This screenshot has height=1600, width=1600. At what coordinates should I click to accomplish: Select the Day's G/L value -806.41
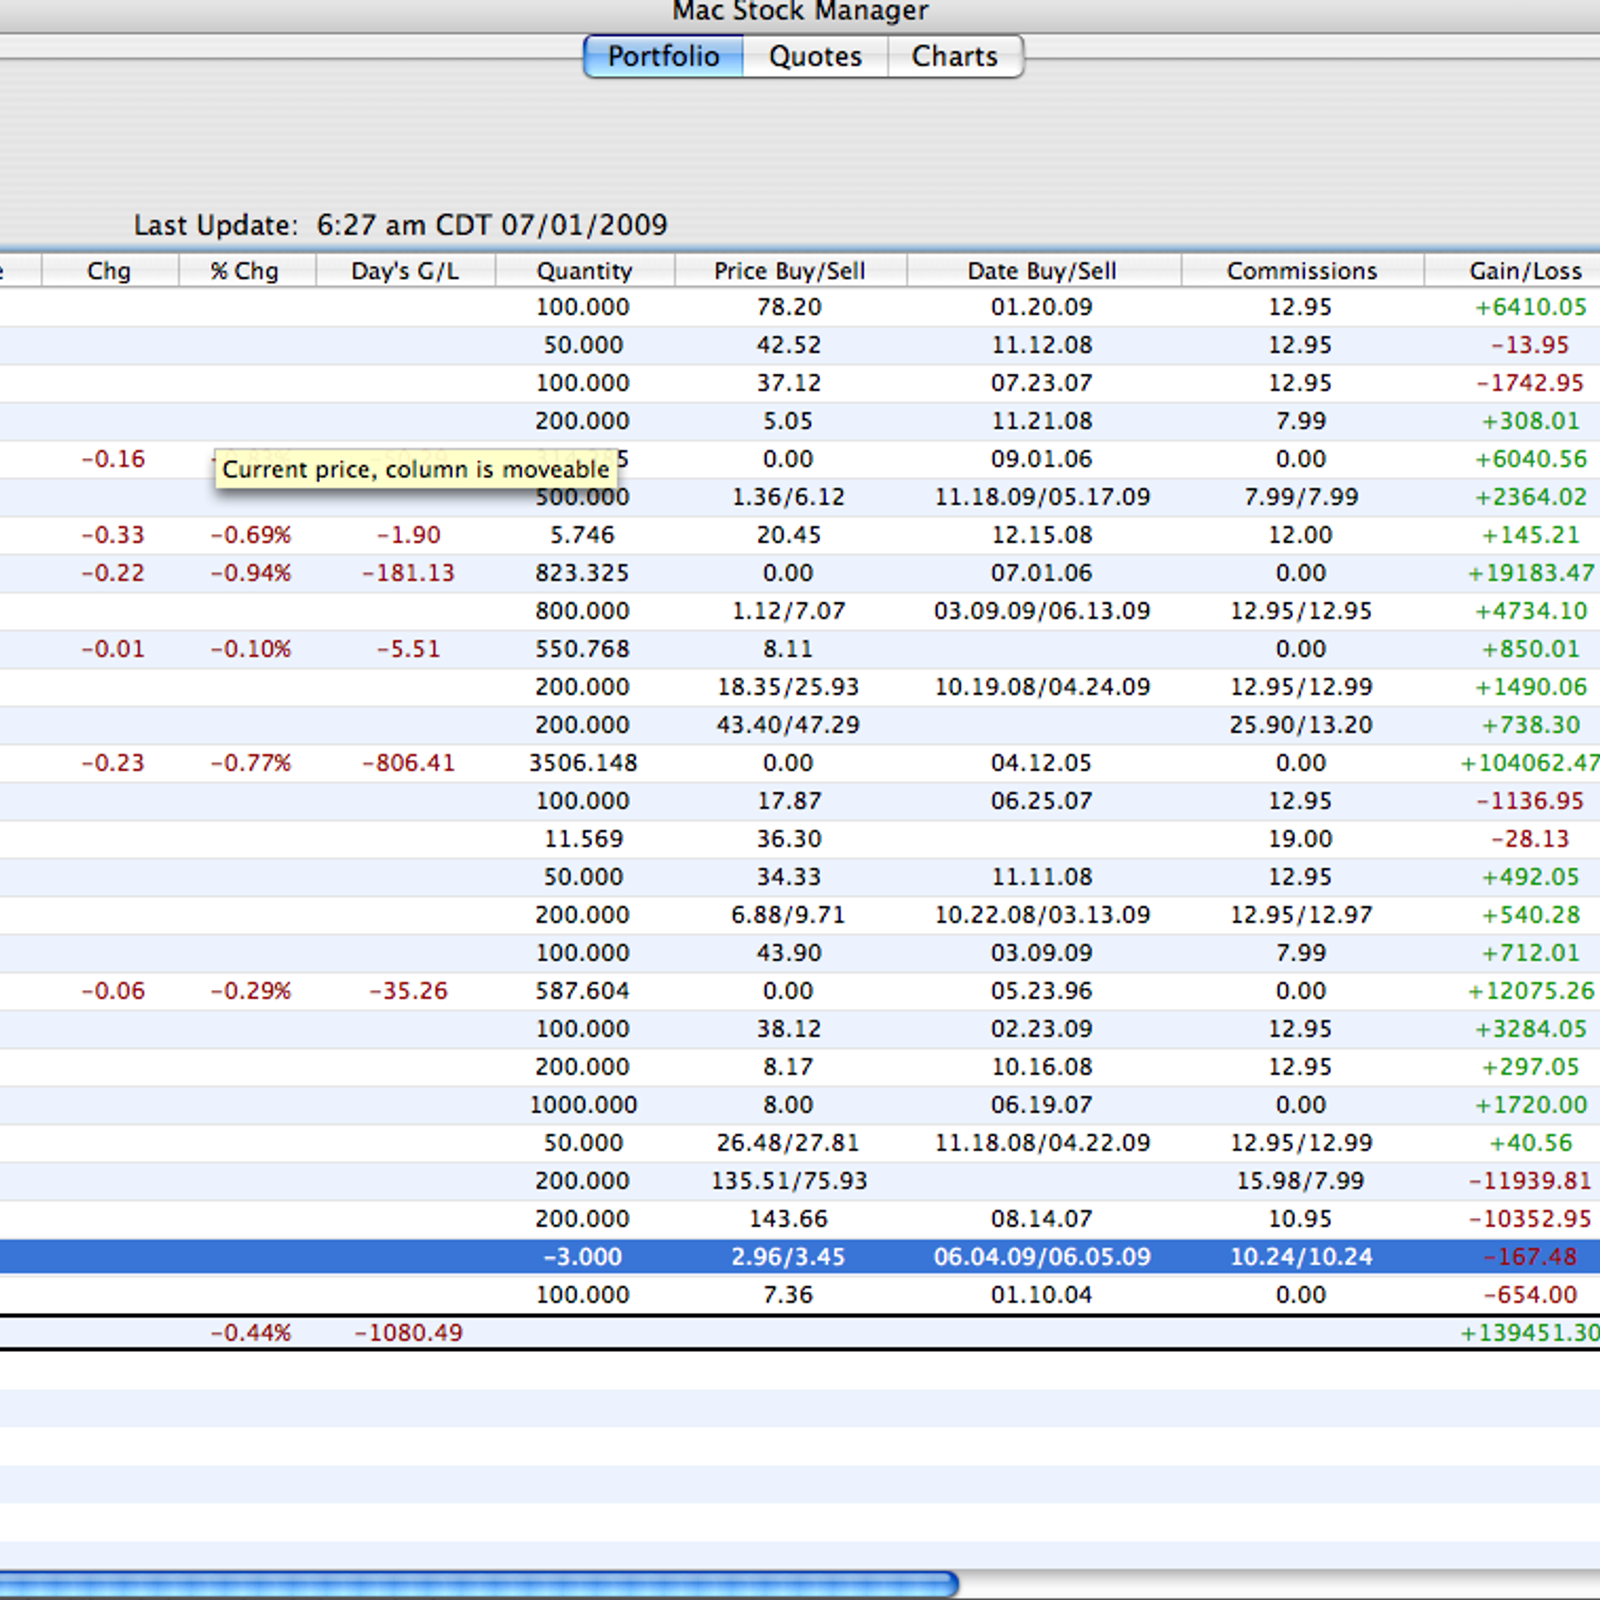tap(408, 763)
